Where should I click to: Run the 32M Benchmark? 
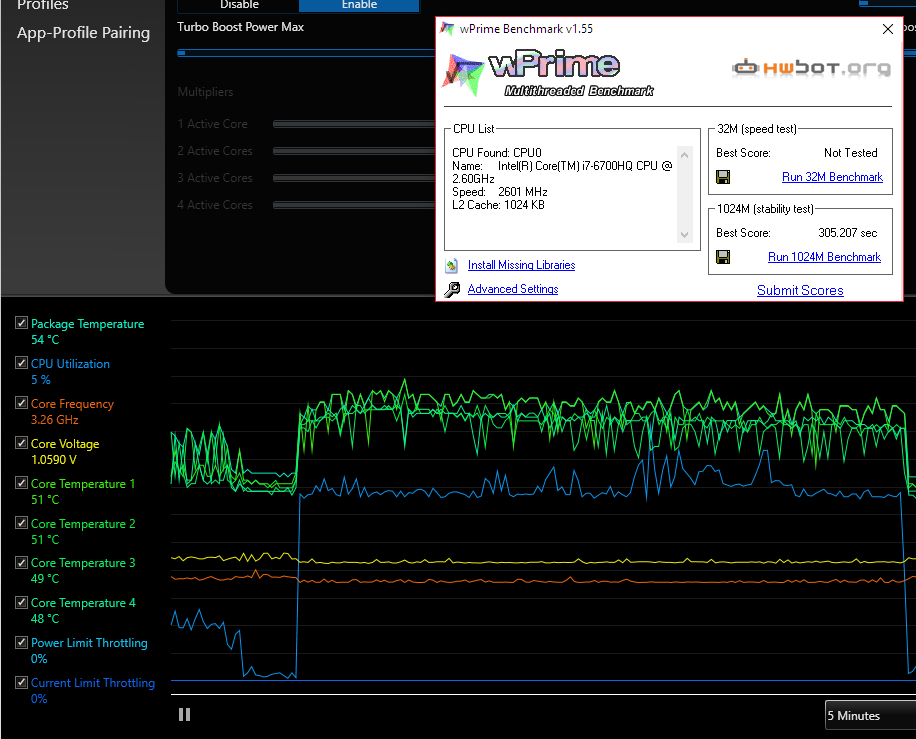tap(832, 177)
